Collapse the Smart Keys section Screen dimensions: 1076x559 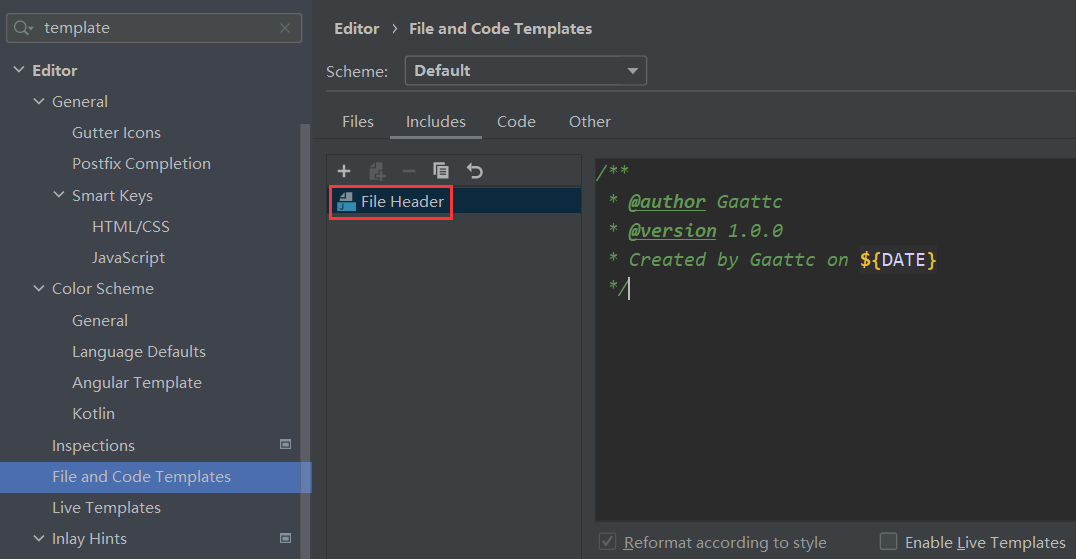(x=59, y=196)
